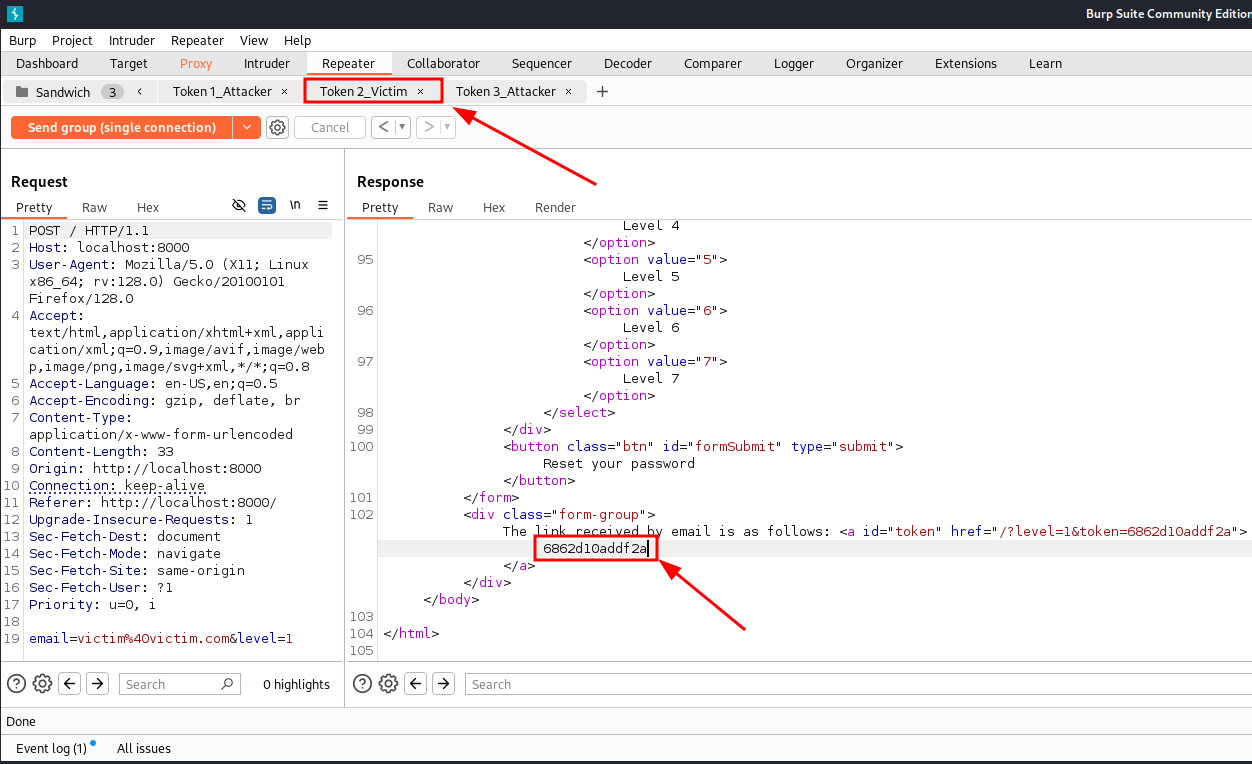Open next-history dropdown arrow
The image size is (1252, 764).
(447, 127)
